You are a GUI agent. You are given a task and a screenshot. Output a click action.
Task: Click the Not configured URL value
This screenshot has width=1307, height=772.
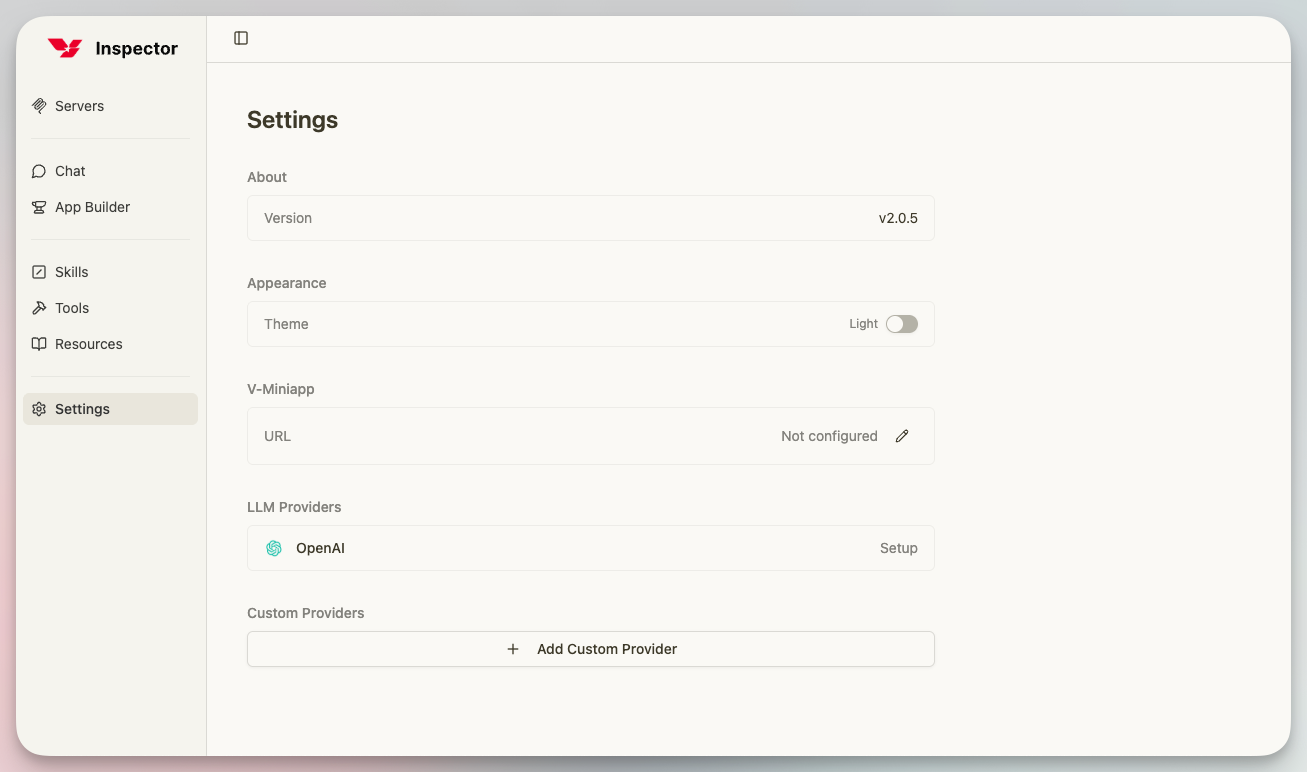[829, 436]
